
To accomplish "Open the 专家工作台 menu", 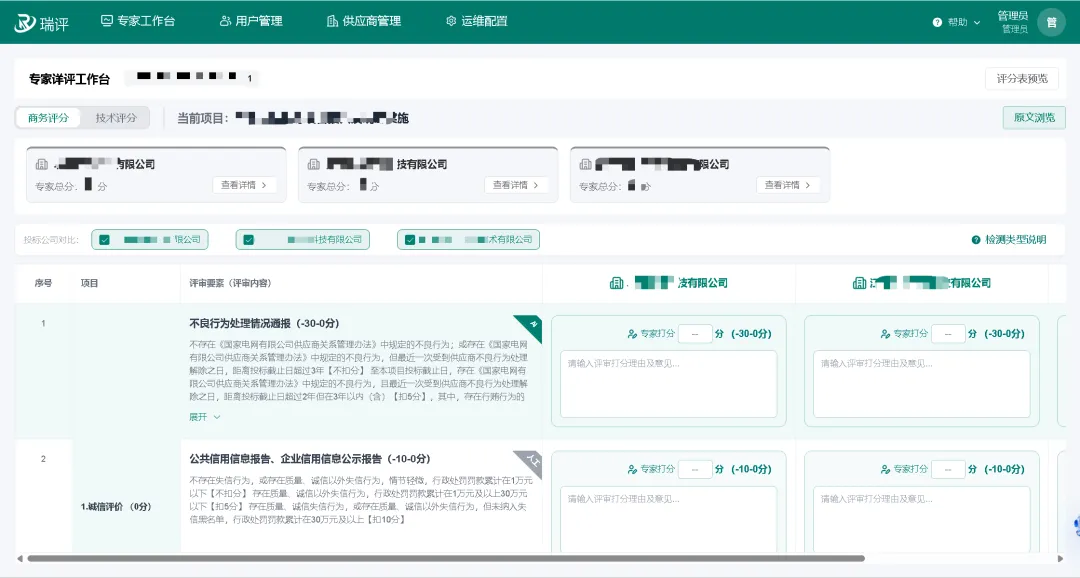I will click(138, 21).
